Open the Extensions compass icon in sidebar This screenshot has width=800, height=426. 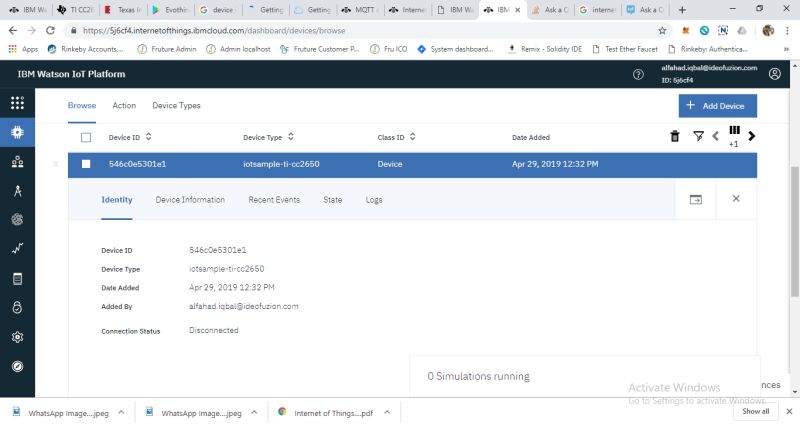(x=17, y=366)
